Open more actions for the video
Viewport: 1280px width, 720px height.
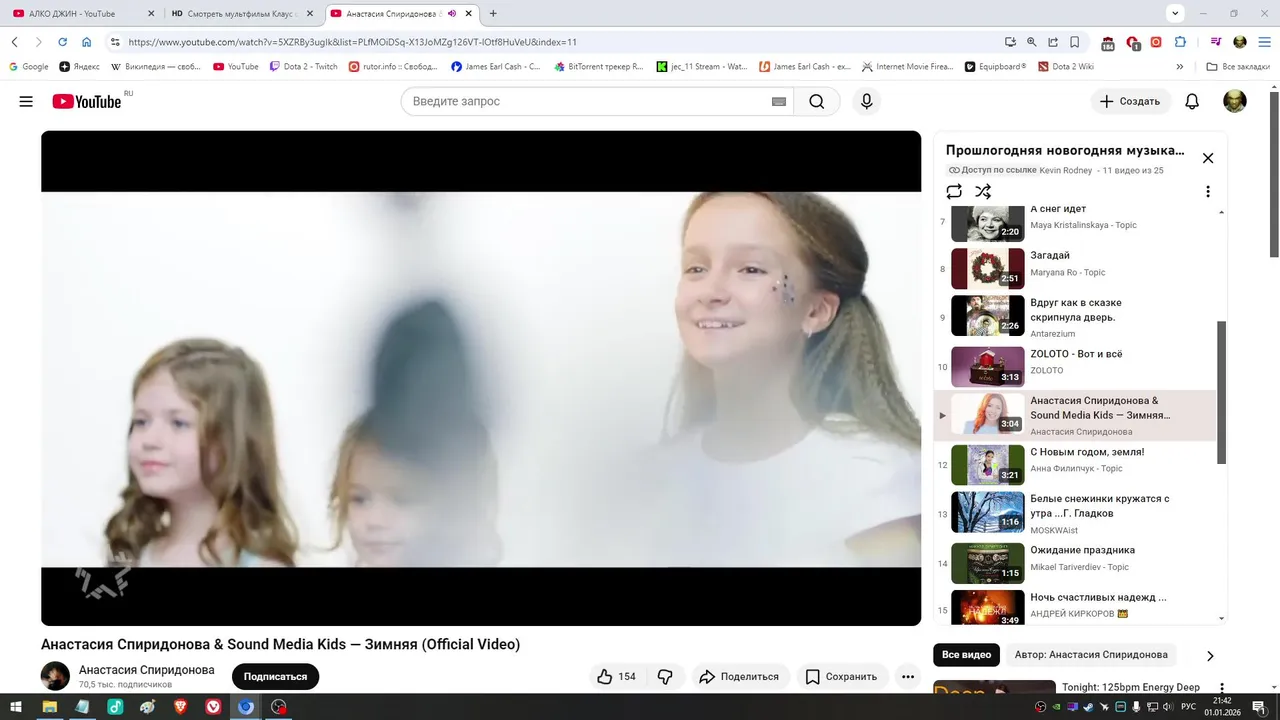(x=908, y=677)
